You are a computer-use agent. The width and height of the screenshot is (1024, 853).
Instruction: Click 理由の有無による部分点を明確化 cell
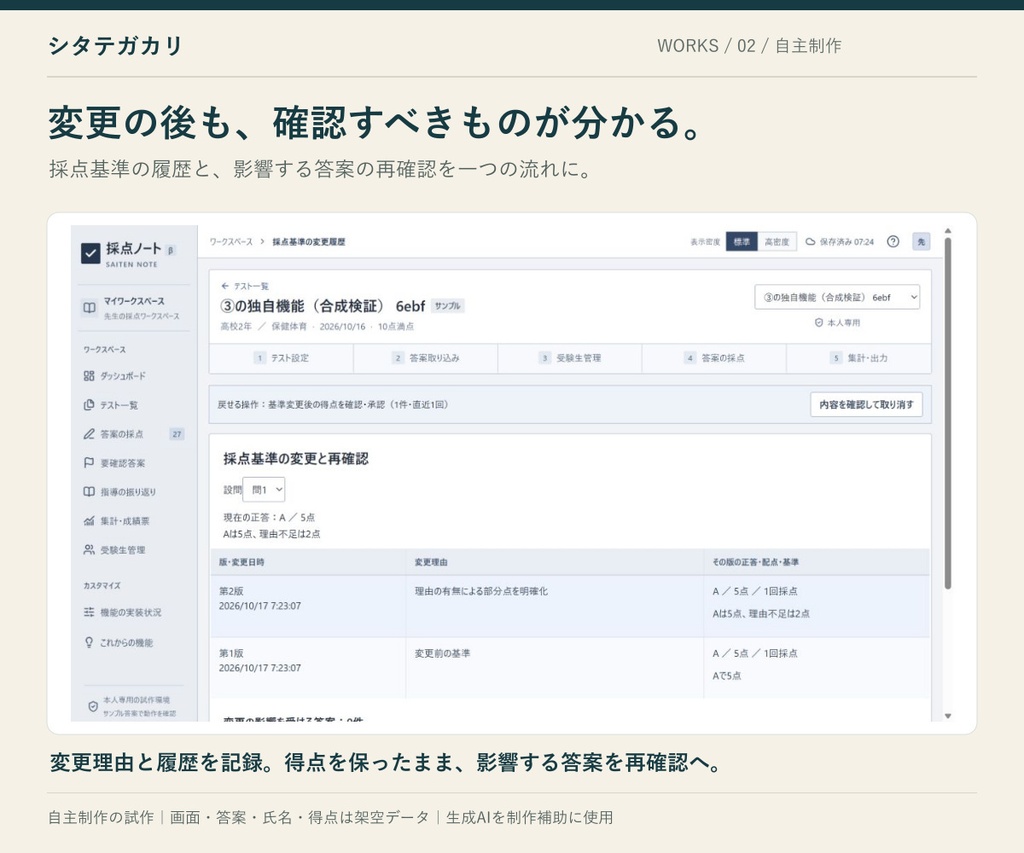tap(481, 591)
